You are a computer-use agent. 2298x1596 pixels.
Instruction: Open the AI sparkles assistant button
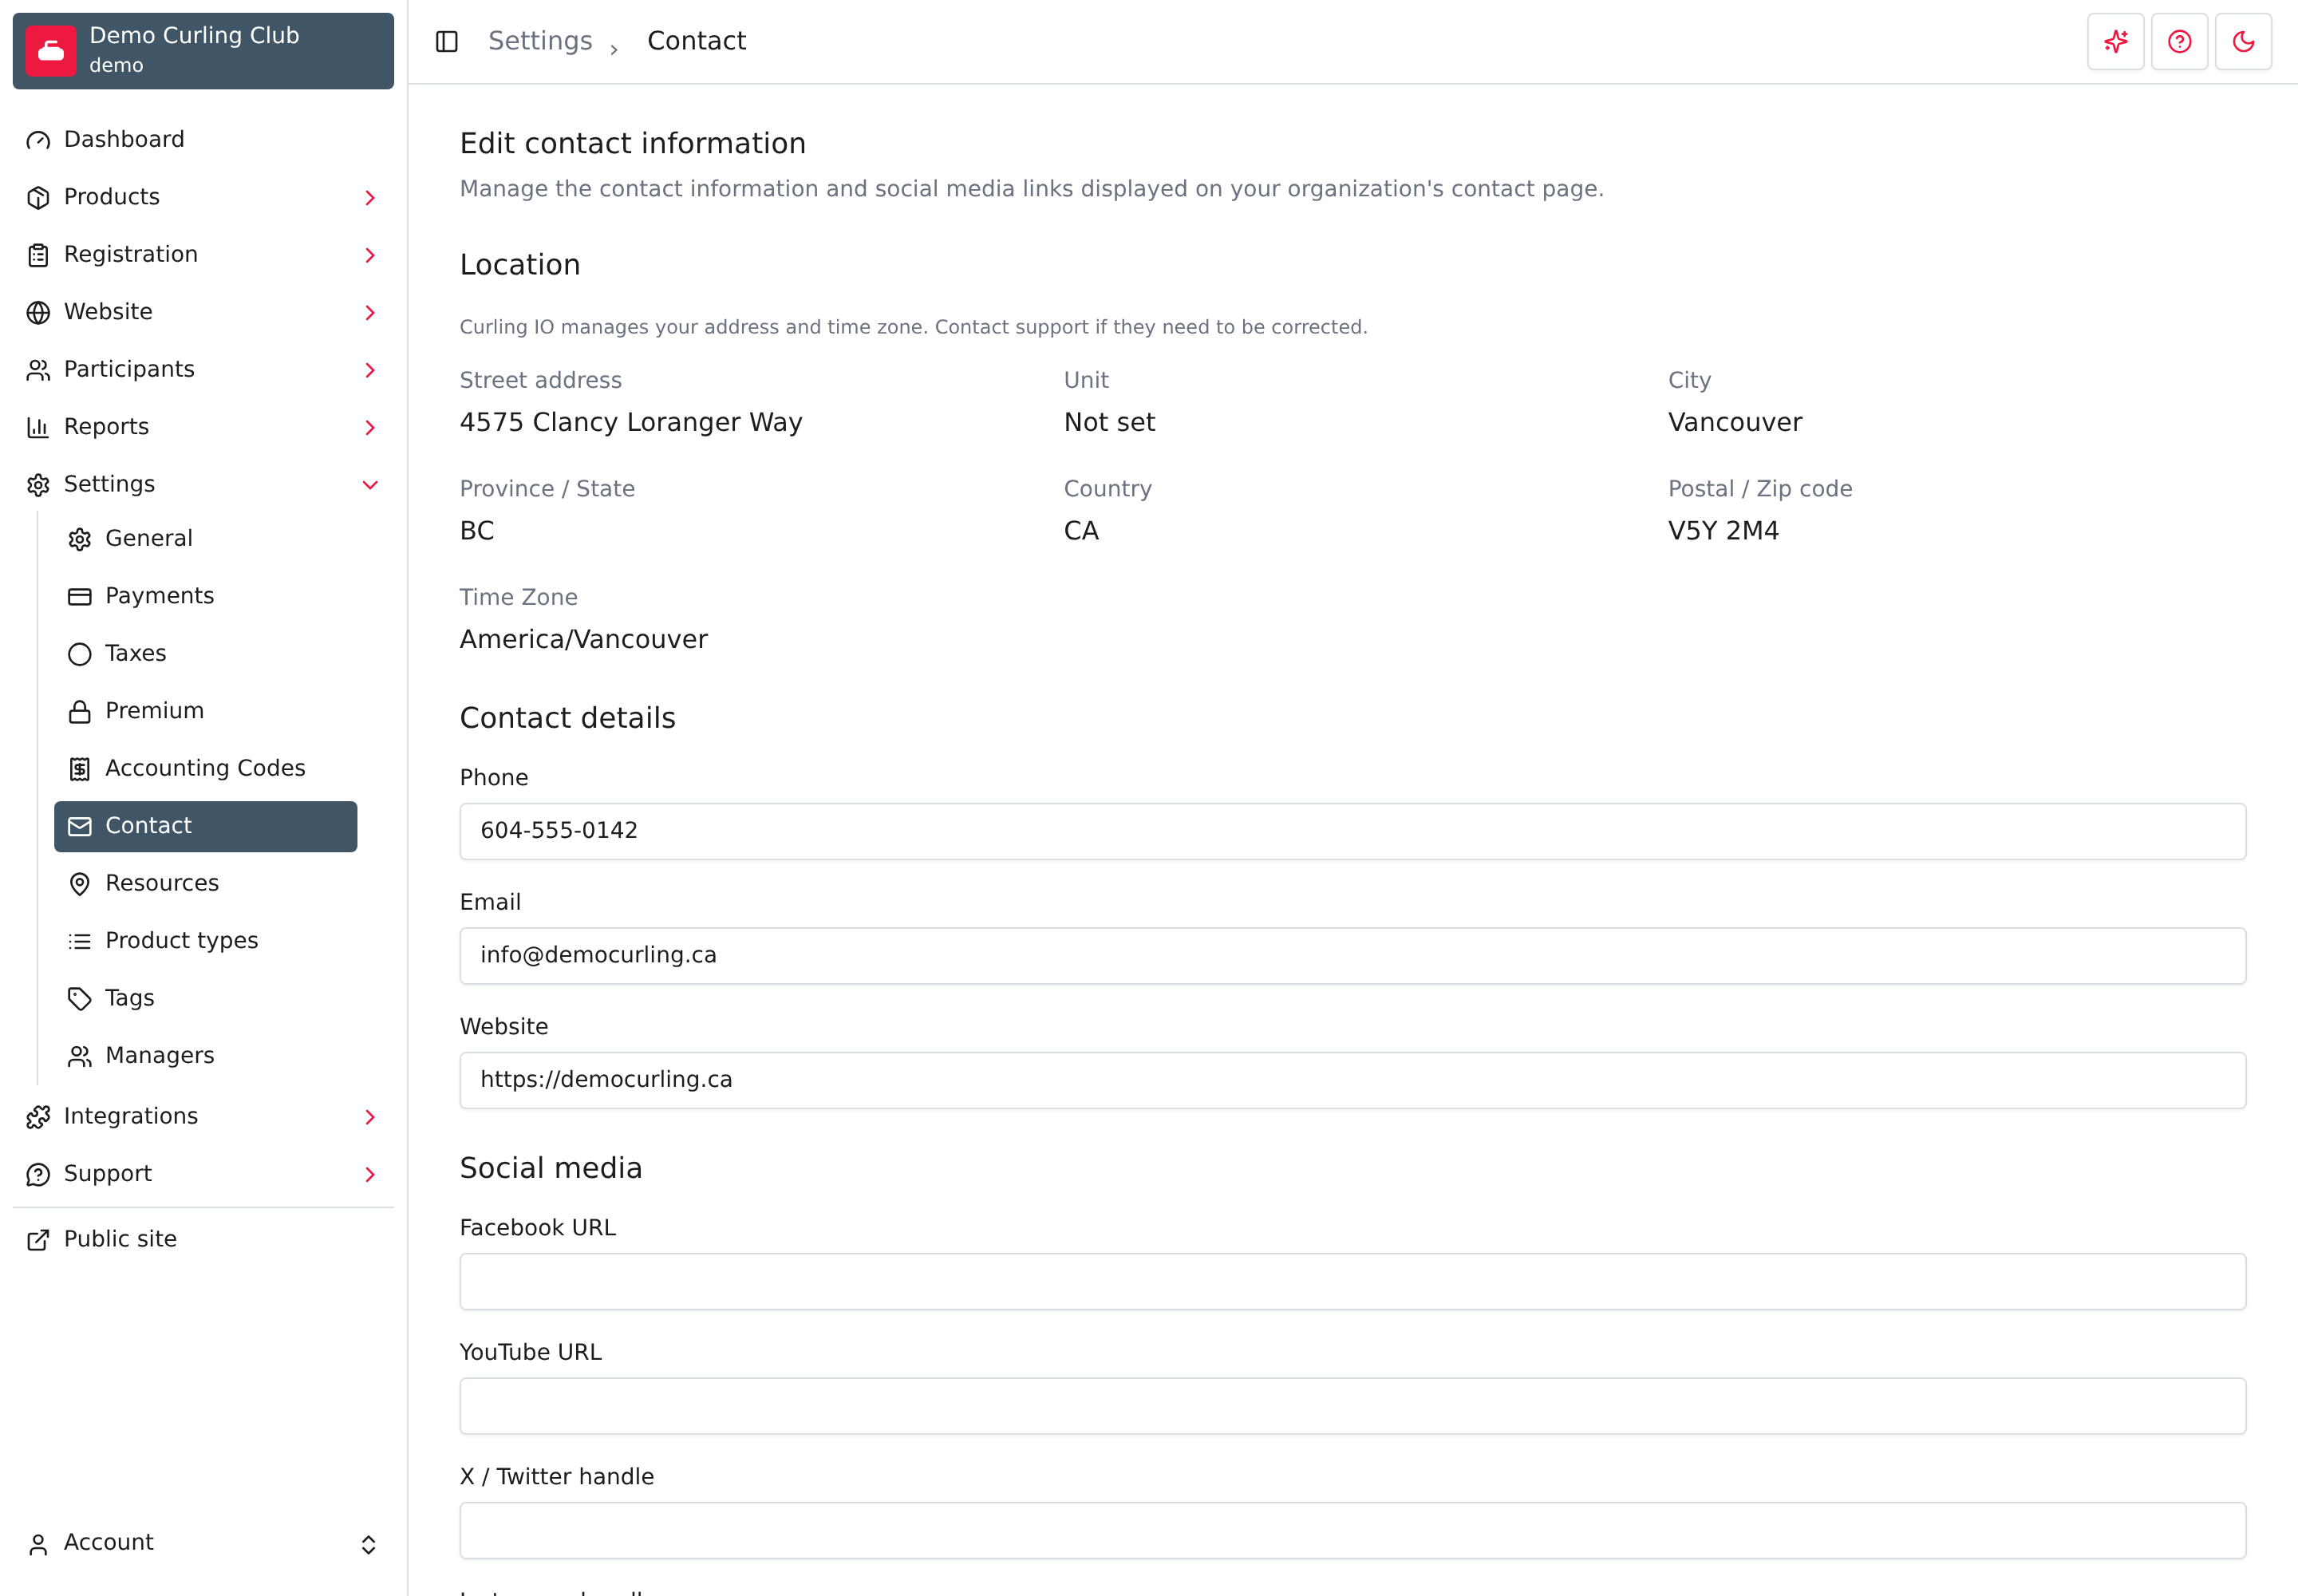(2116, 41)
